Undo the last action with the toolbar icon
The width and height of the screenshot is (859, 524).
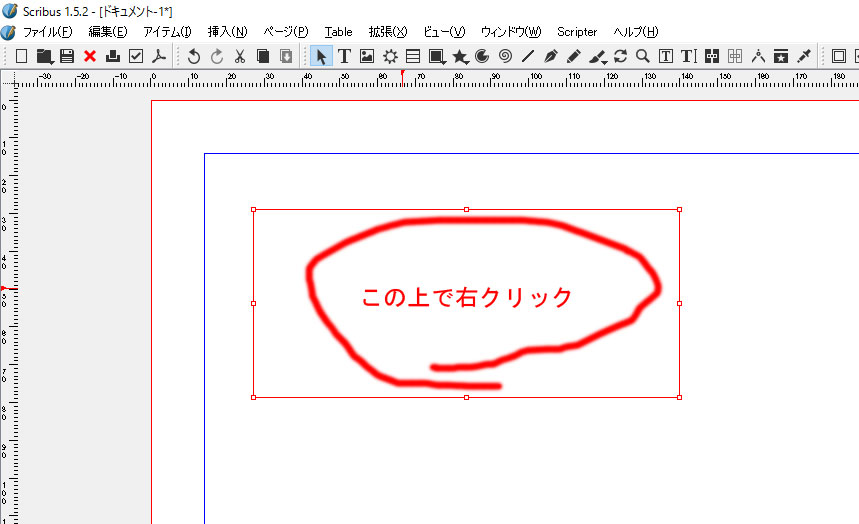click(x=193, y=56)
